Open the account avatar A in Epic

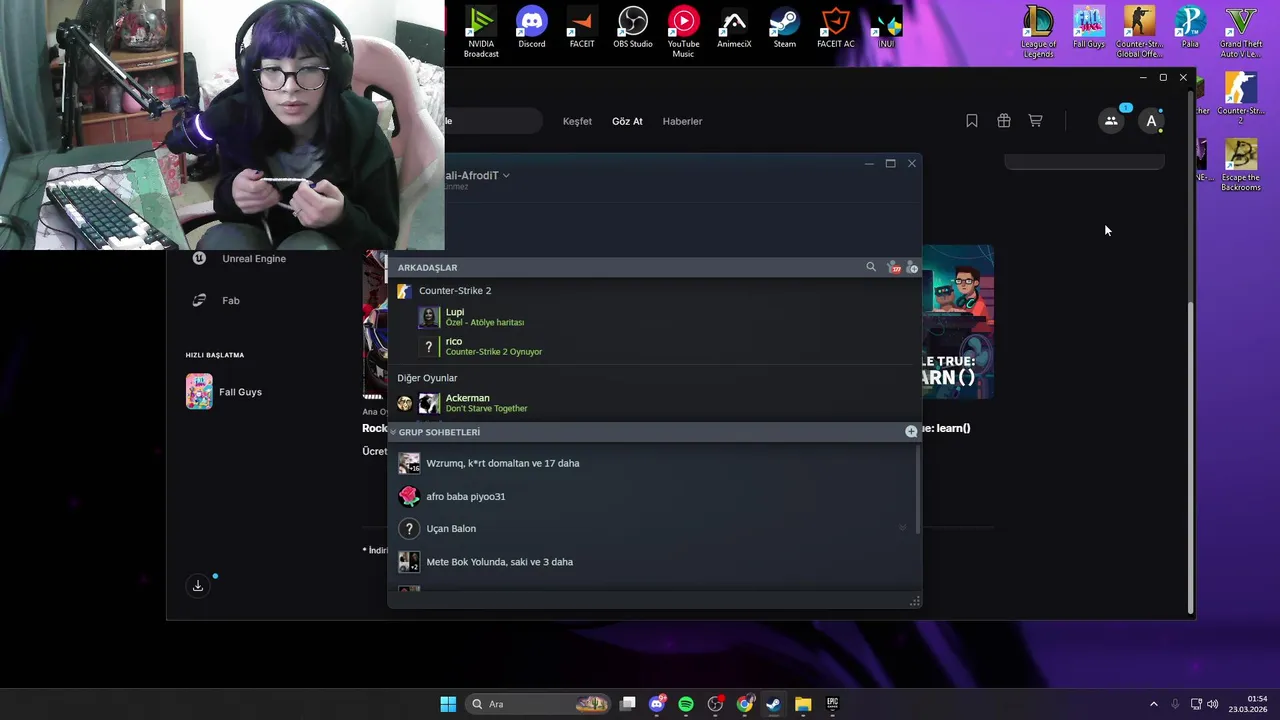pyautogui.click(x=1152, y=121)
